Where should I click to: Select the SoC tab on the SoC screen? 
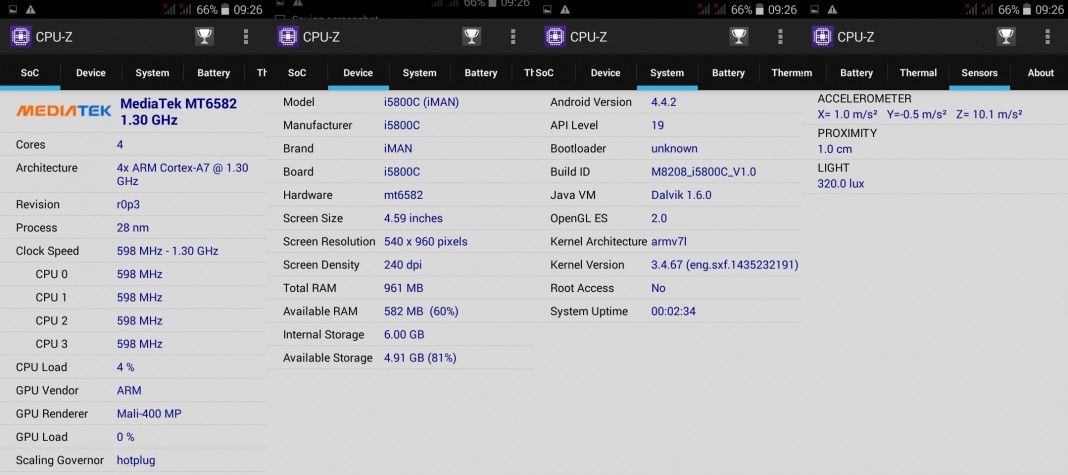coord(30,73)
